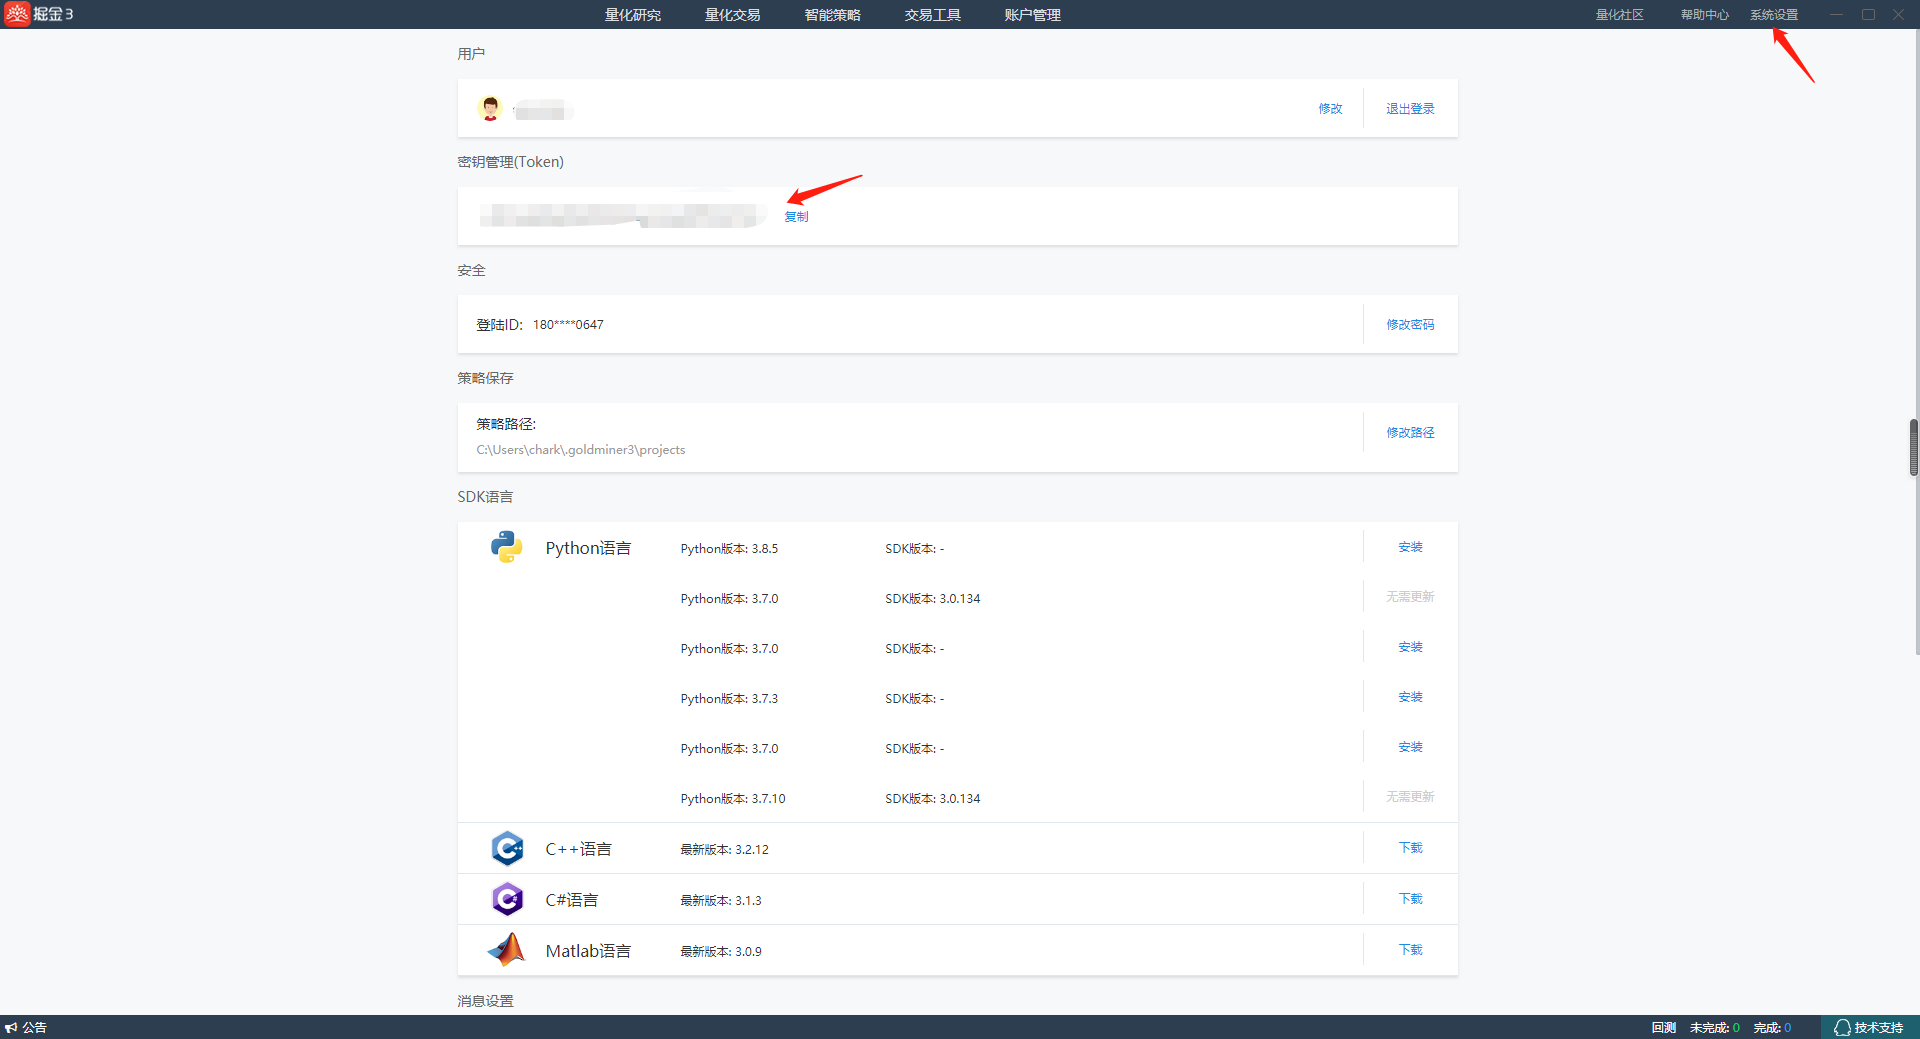Open the 量化研究 menu
The height and width of the screenshot is (1039, 1920).
(633, 15)
